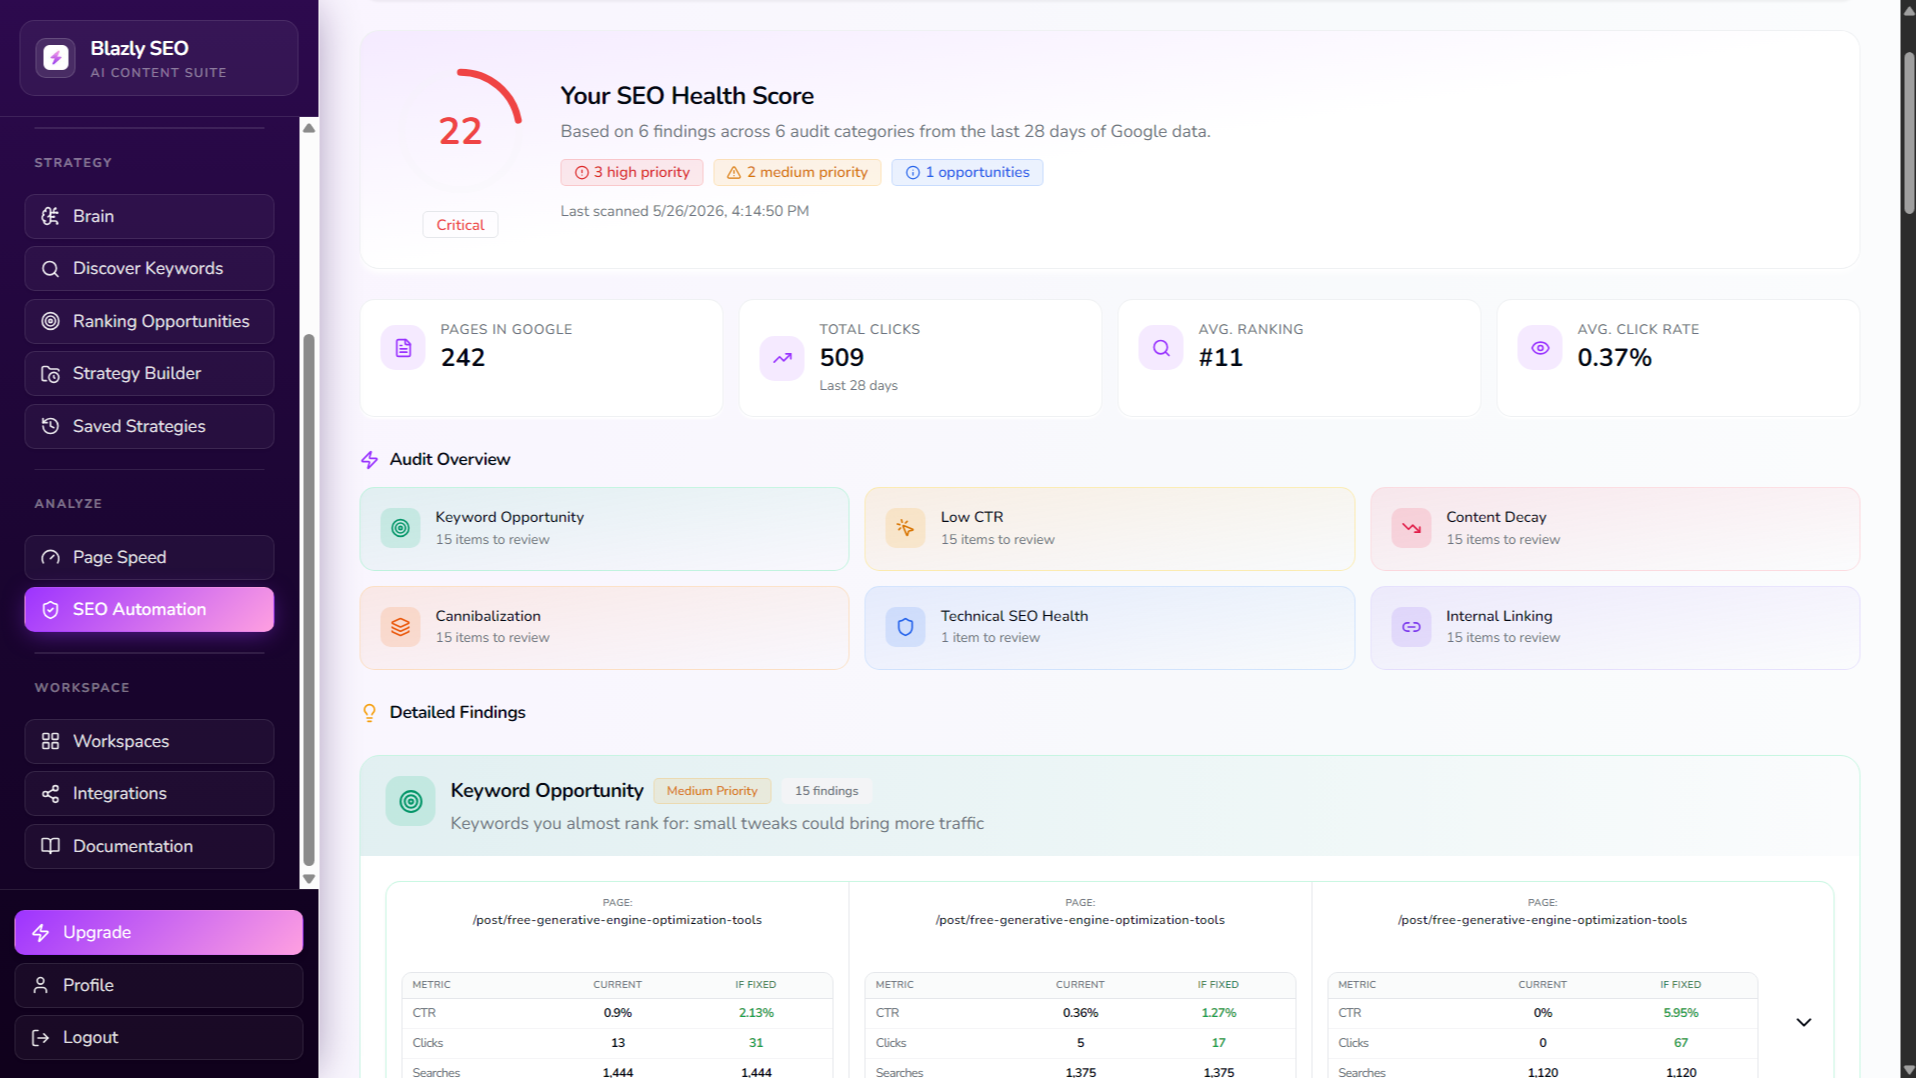Click the 2 medium priority badge
Viewport: 1916px width, 1078px height.
(x=797, y=172)
